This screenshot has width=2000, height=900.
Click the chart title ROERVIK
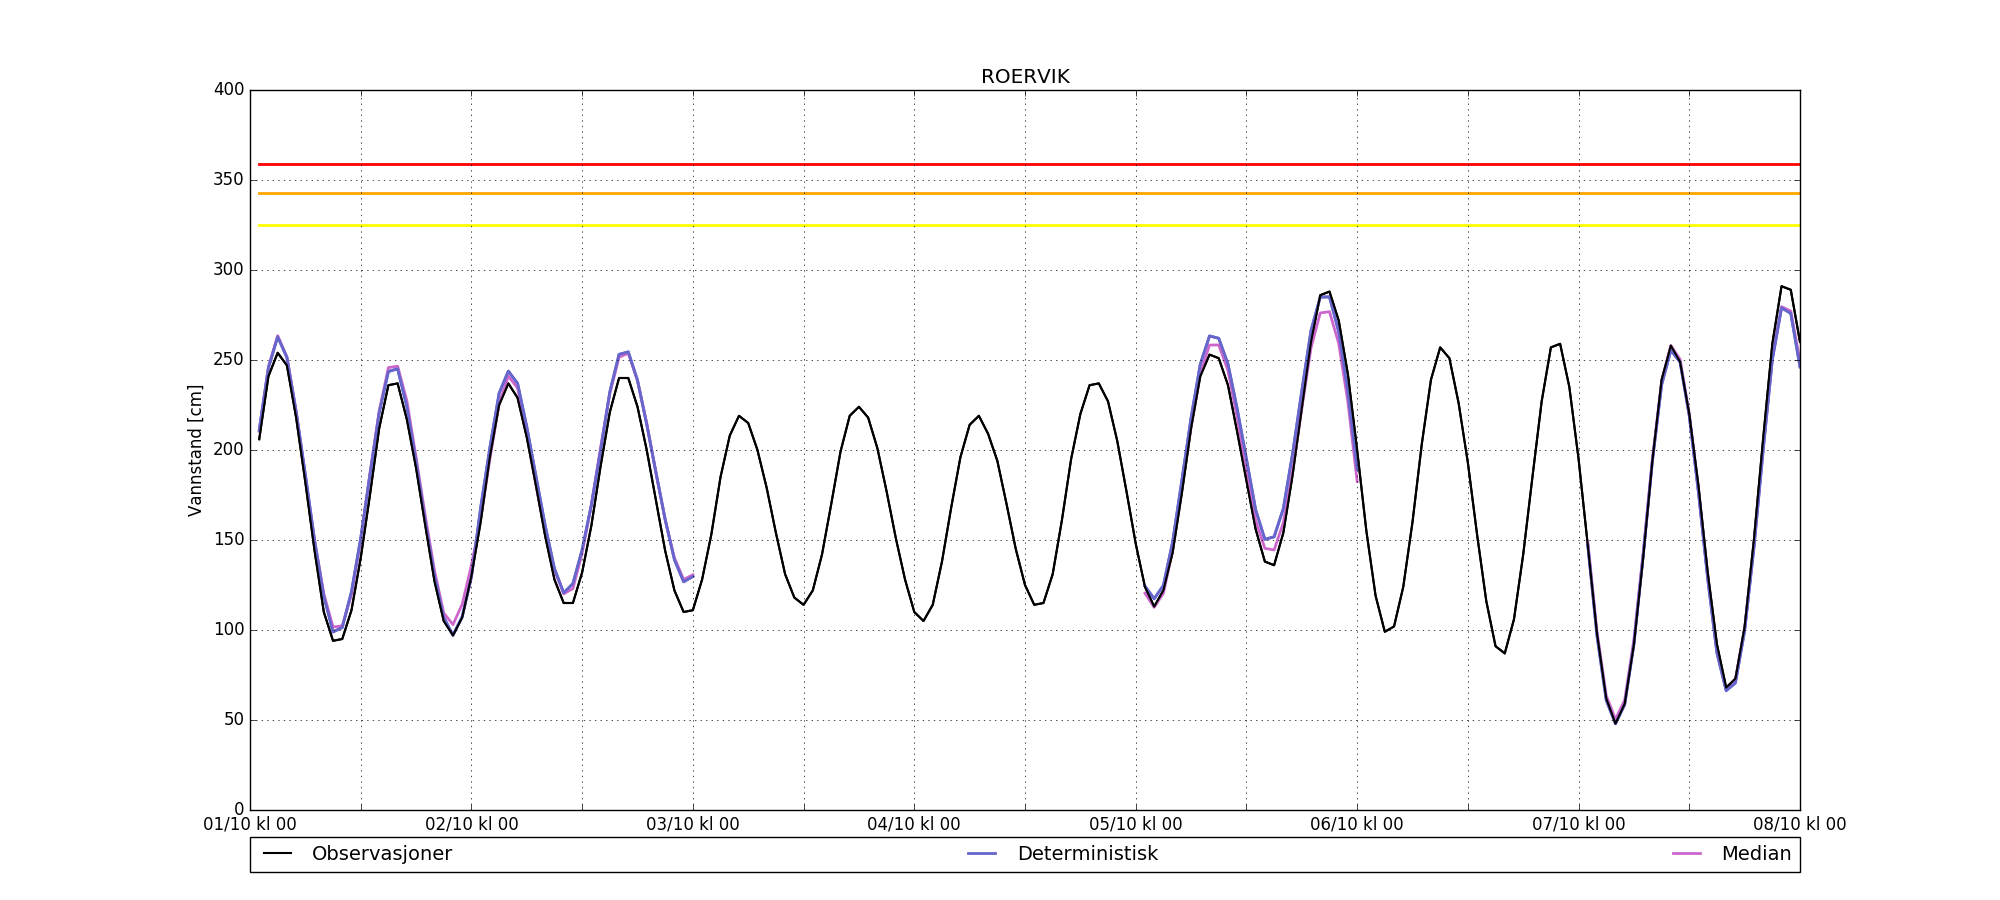(x=1025, y=77)
